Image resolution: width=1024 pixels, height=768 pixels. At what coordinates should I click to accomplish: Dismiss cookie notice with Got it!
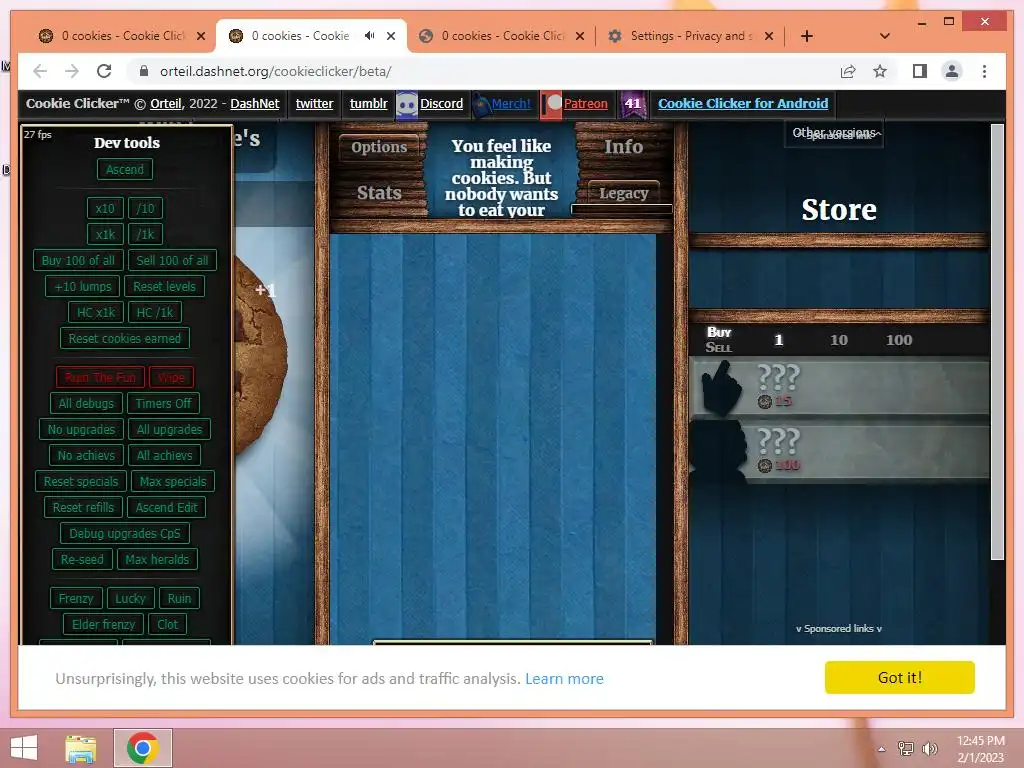pos(899,677)
